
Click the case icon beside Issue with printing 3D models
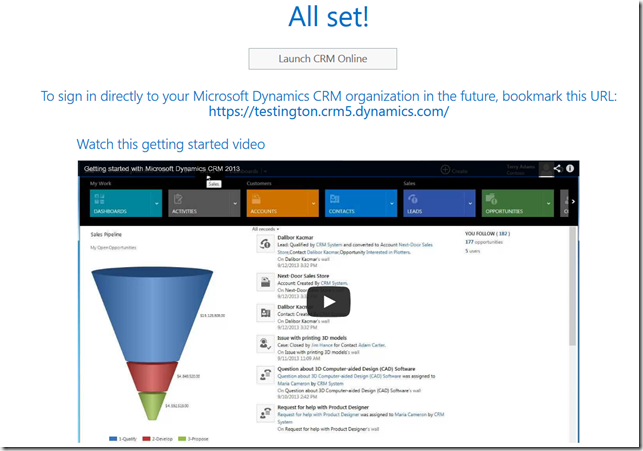click(265, 344)
